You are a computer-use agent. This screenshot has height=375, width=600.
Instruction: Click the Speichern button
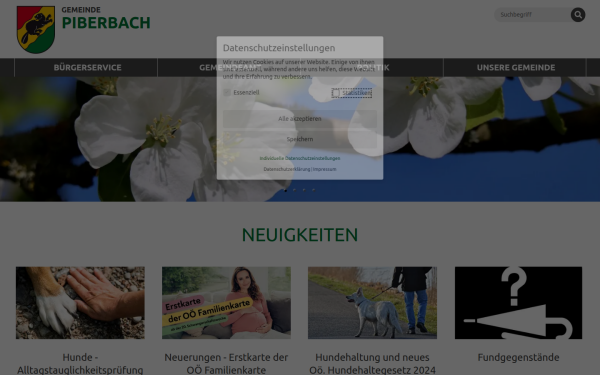[x=300, y=139]
